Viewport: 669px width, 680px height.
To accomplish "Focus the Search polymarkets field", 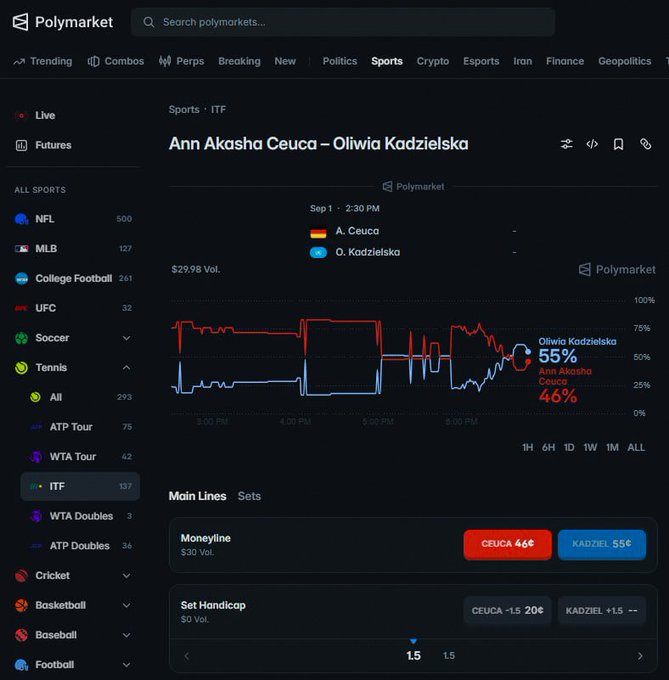I will click(343, 22).
